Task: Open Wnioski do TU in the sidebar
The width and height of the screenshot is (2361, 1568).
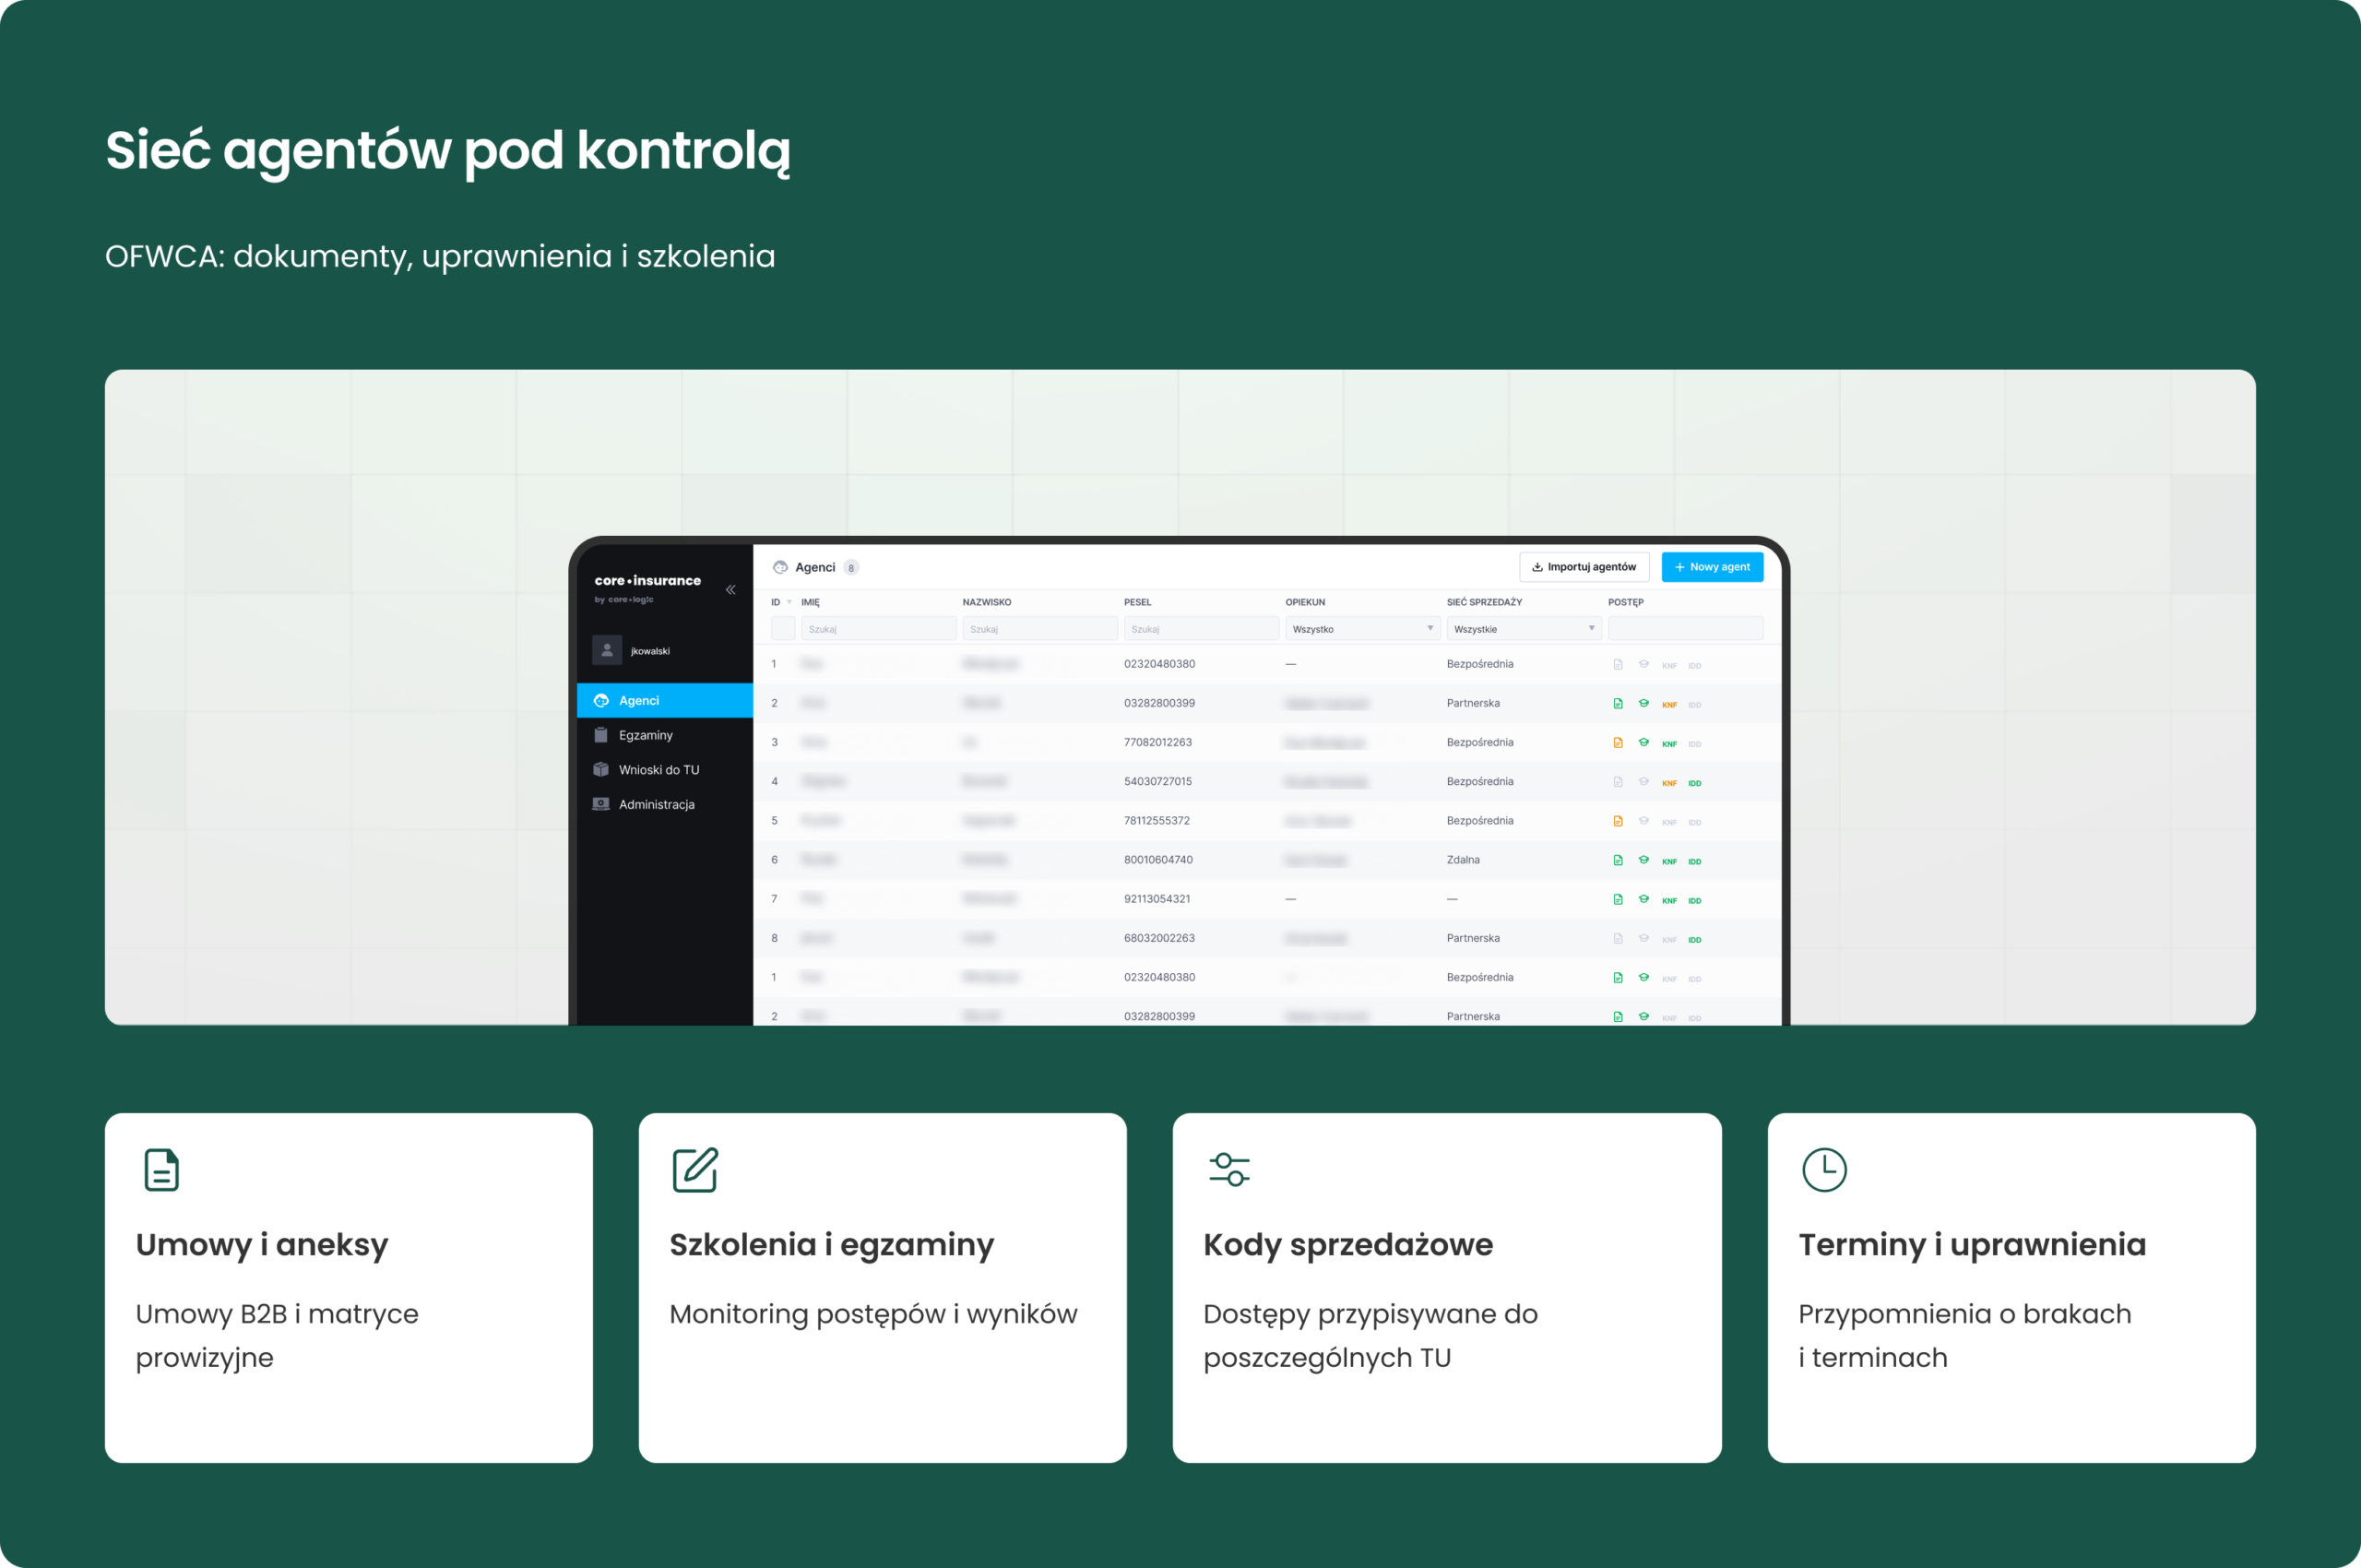Action: 665,770
